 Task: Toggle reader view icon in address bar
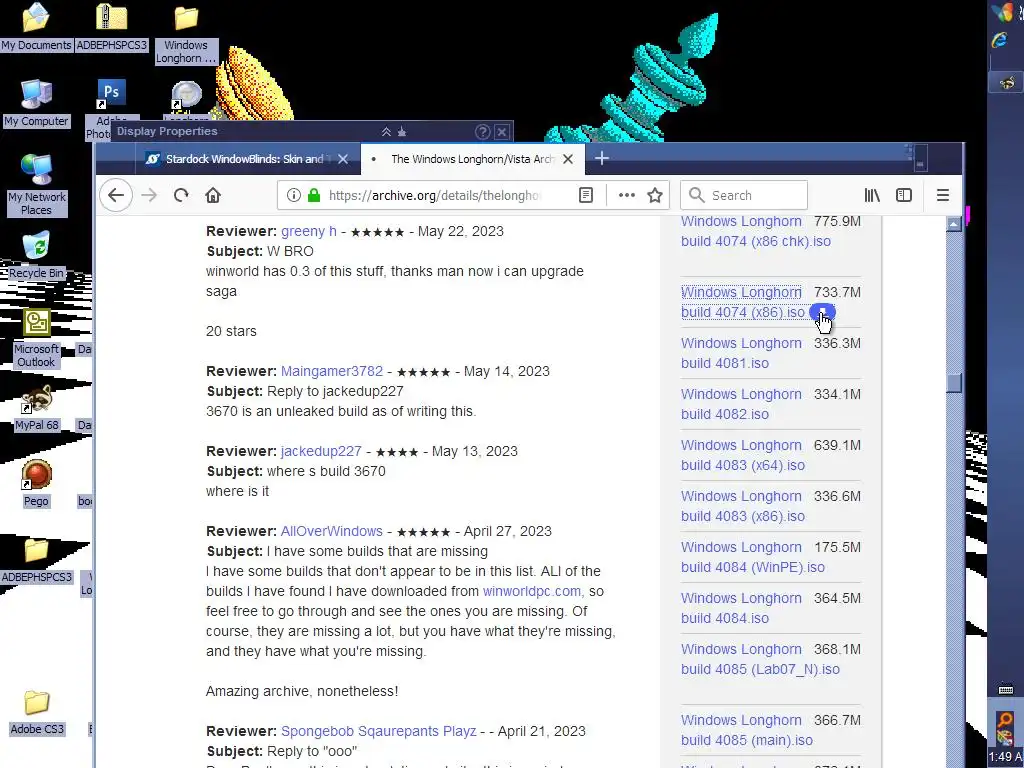(x=586, y=195)
